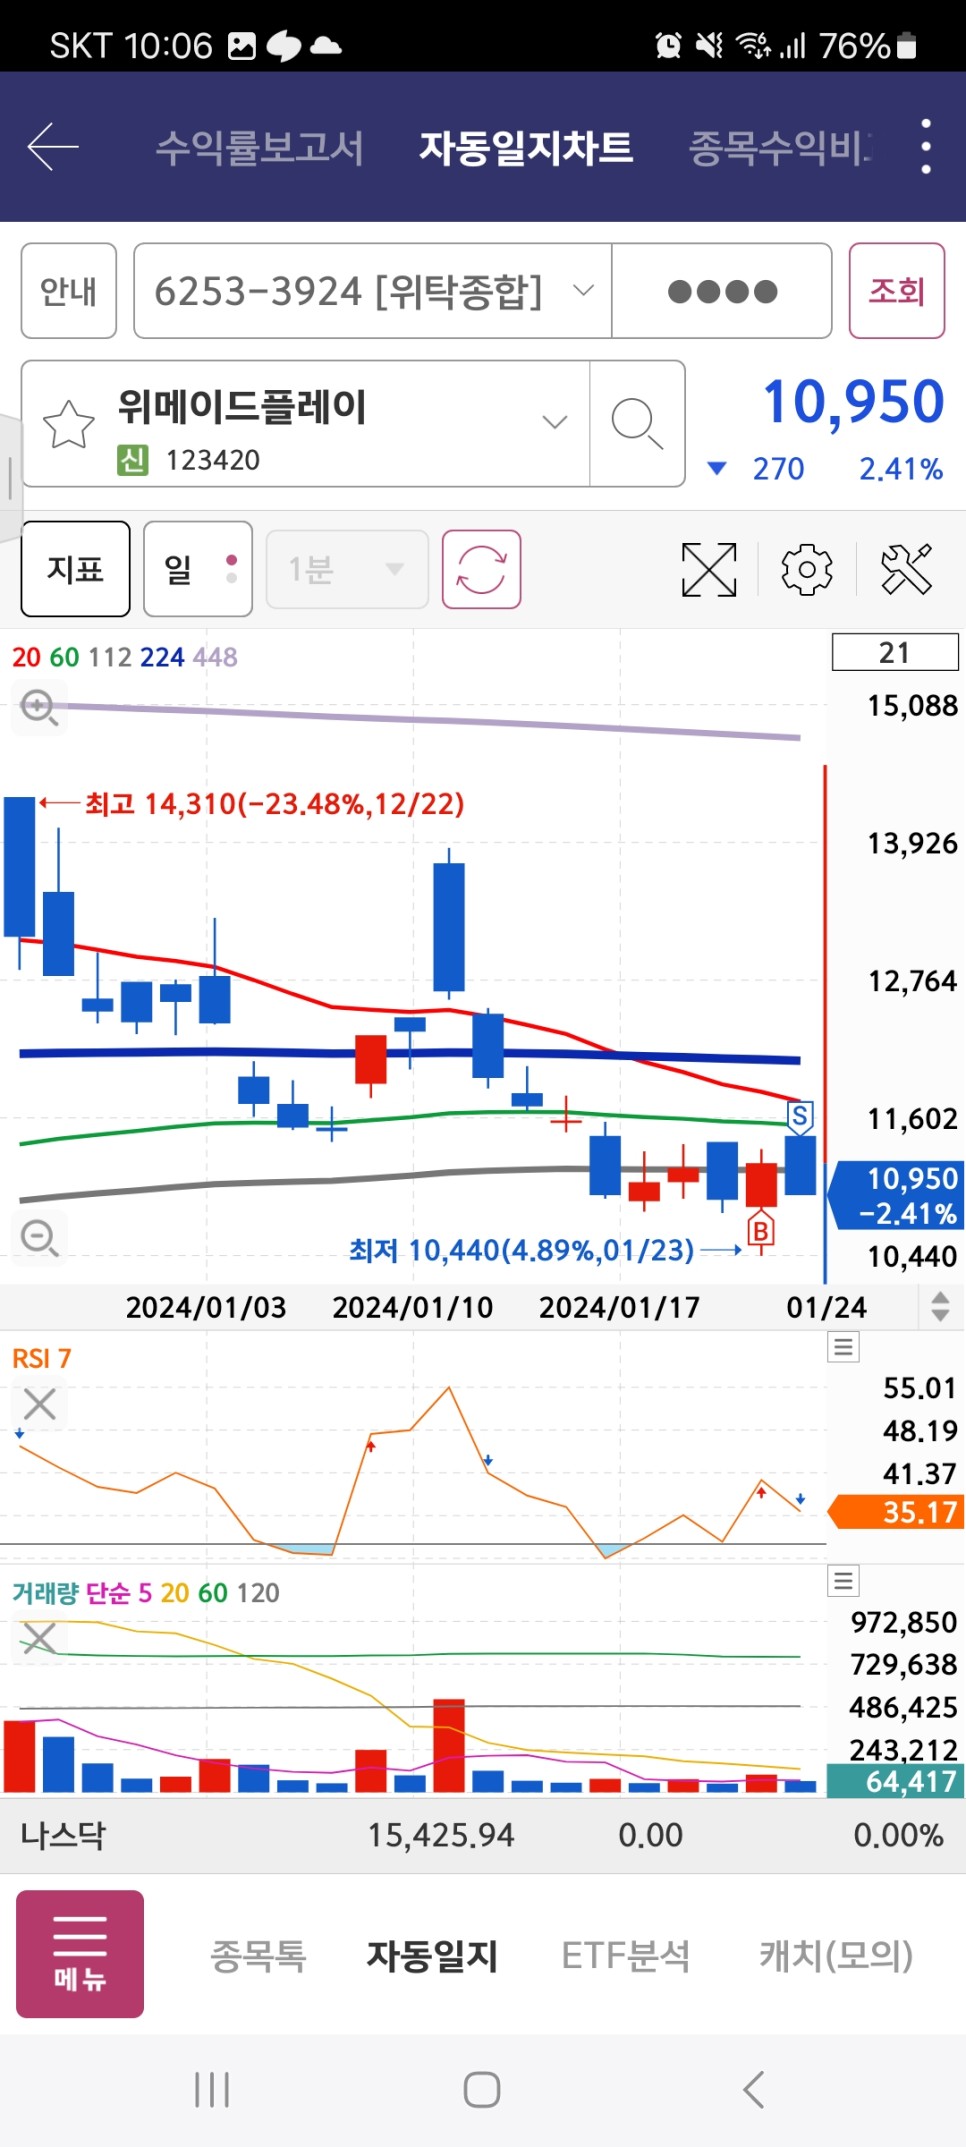
Task: Add 위메이드플레이 to favorites star
Action: 69,424
